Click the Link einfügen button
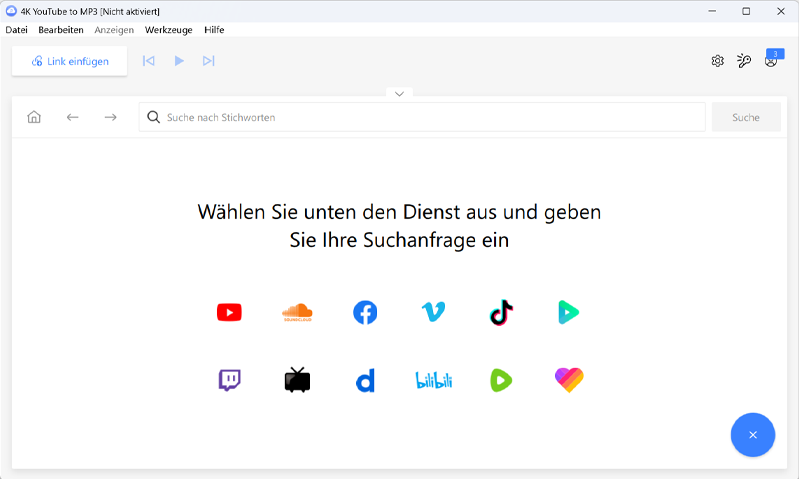 (x=70, y=61)
